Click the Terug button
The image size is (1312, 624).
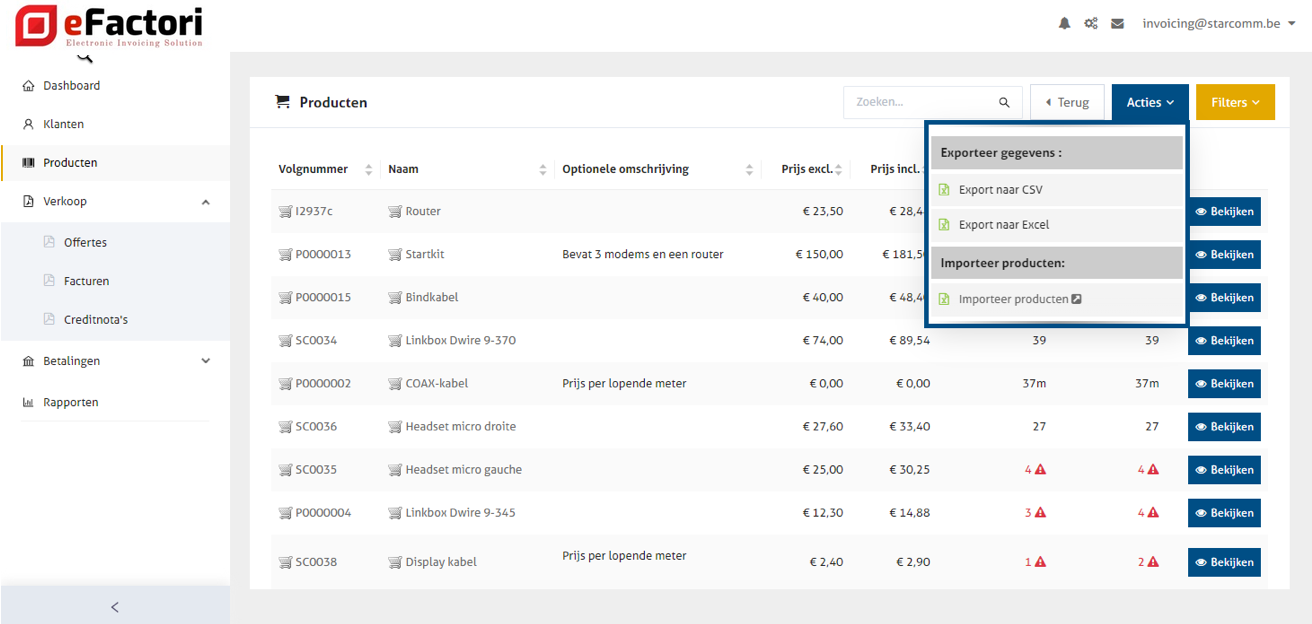(x=1067, y=102)
